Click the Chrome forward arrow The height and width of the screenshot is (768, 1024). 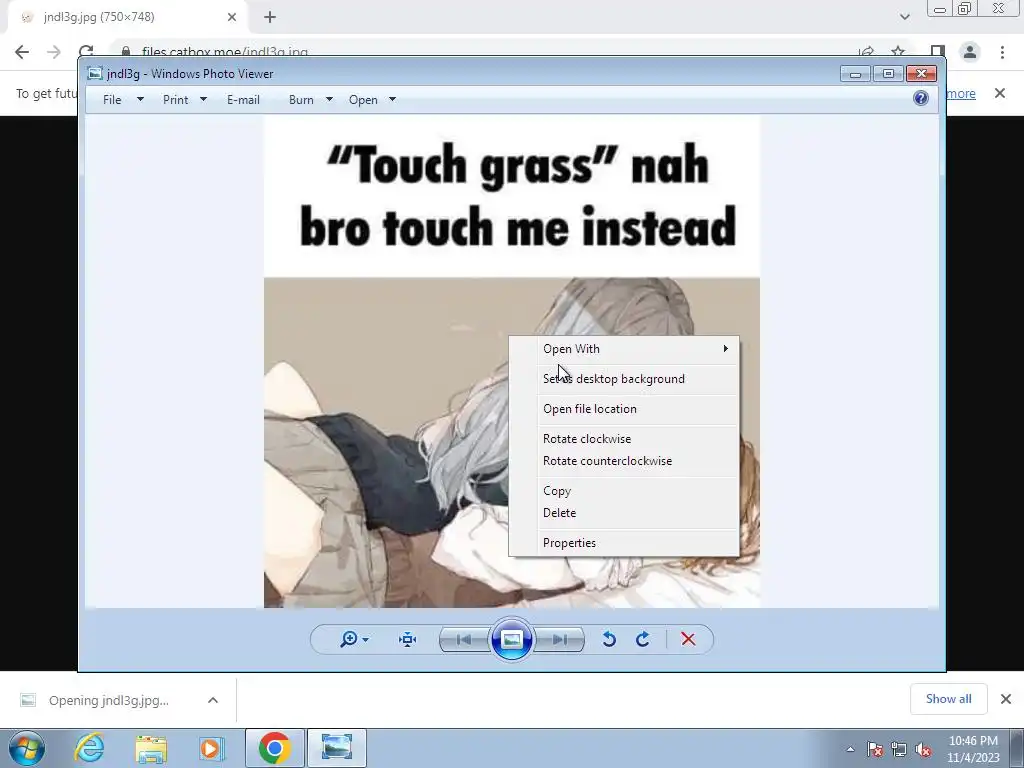54,52
